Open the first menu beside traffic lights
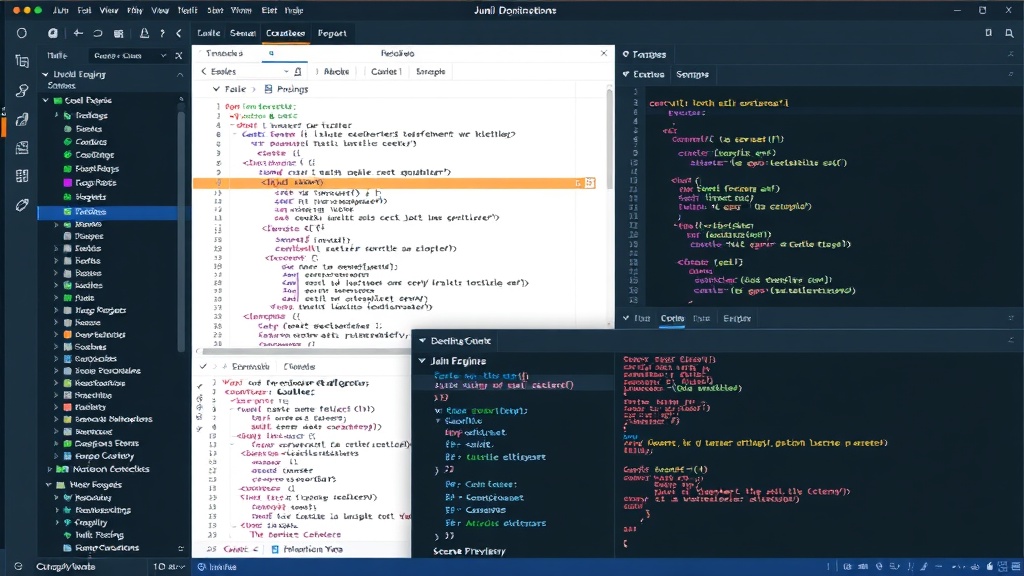 [61, 10]
